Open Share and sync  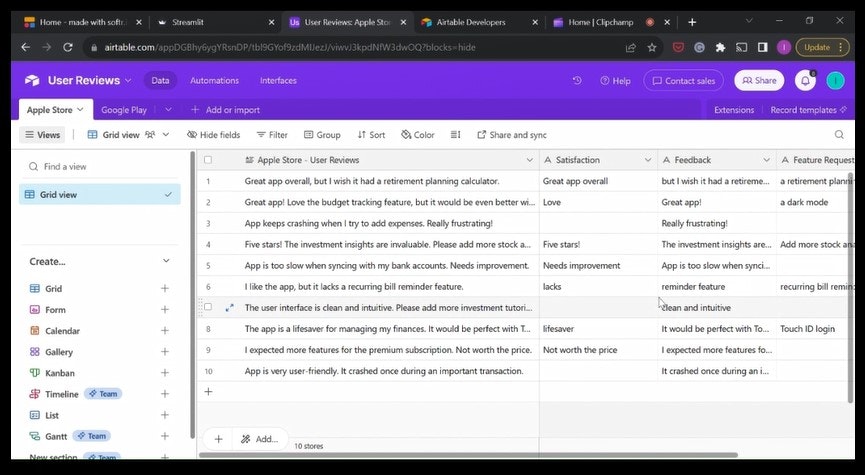(512, 135)
